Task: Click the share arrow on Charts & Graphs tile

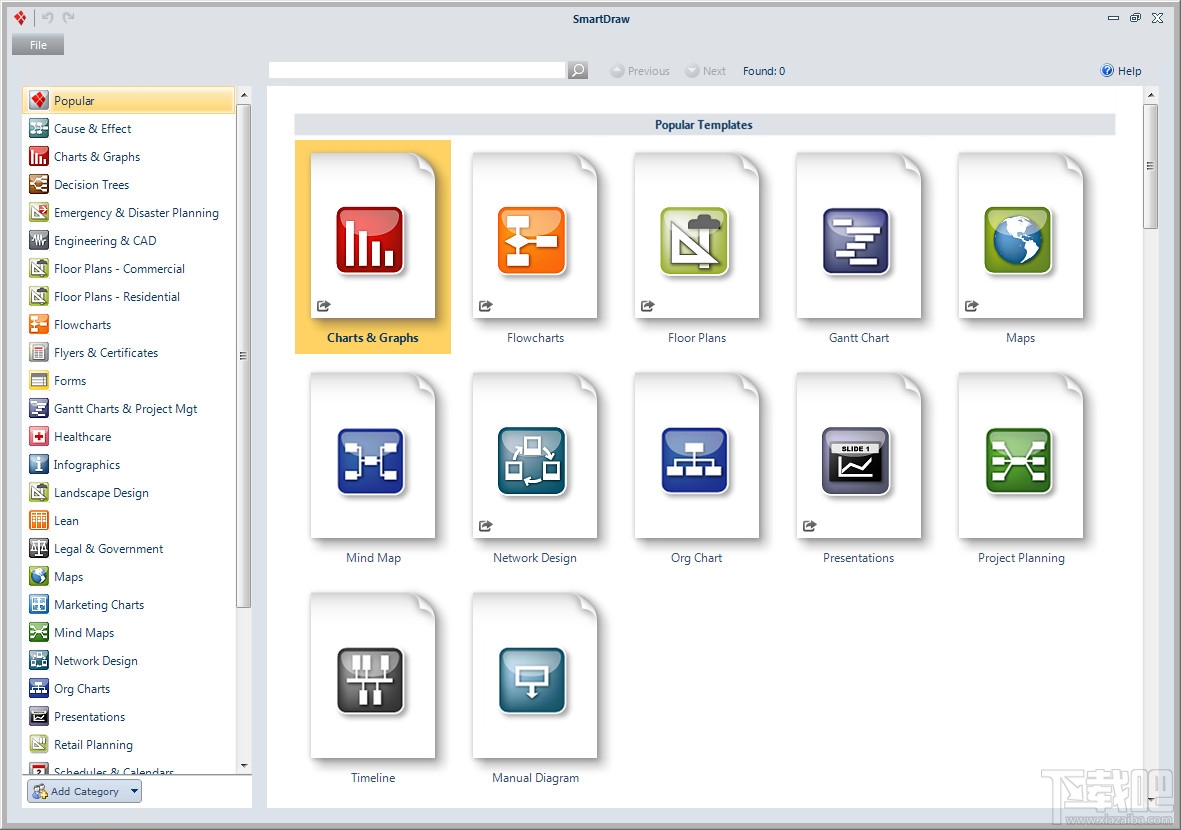Action: tap(324, 306)
